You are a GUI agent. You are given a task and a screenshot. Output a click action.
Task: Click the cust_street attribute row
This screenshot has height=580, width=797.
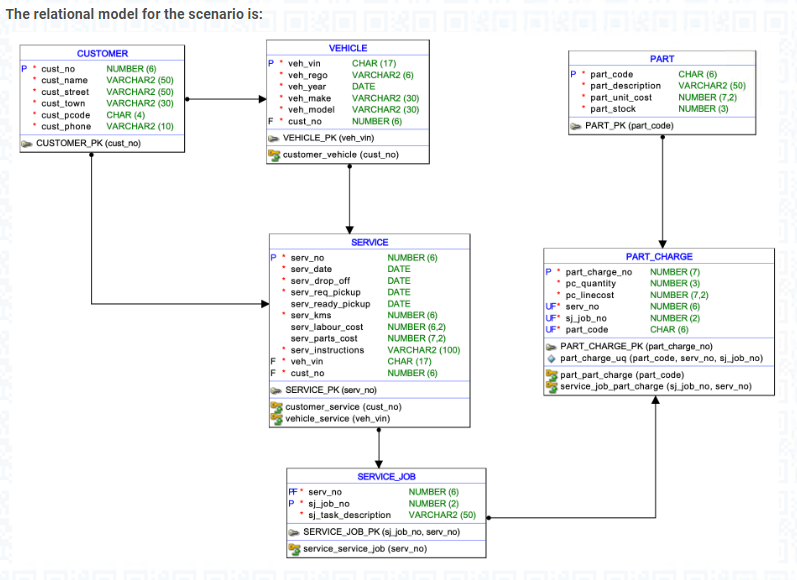click(102, 92)
